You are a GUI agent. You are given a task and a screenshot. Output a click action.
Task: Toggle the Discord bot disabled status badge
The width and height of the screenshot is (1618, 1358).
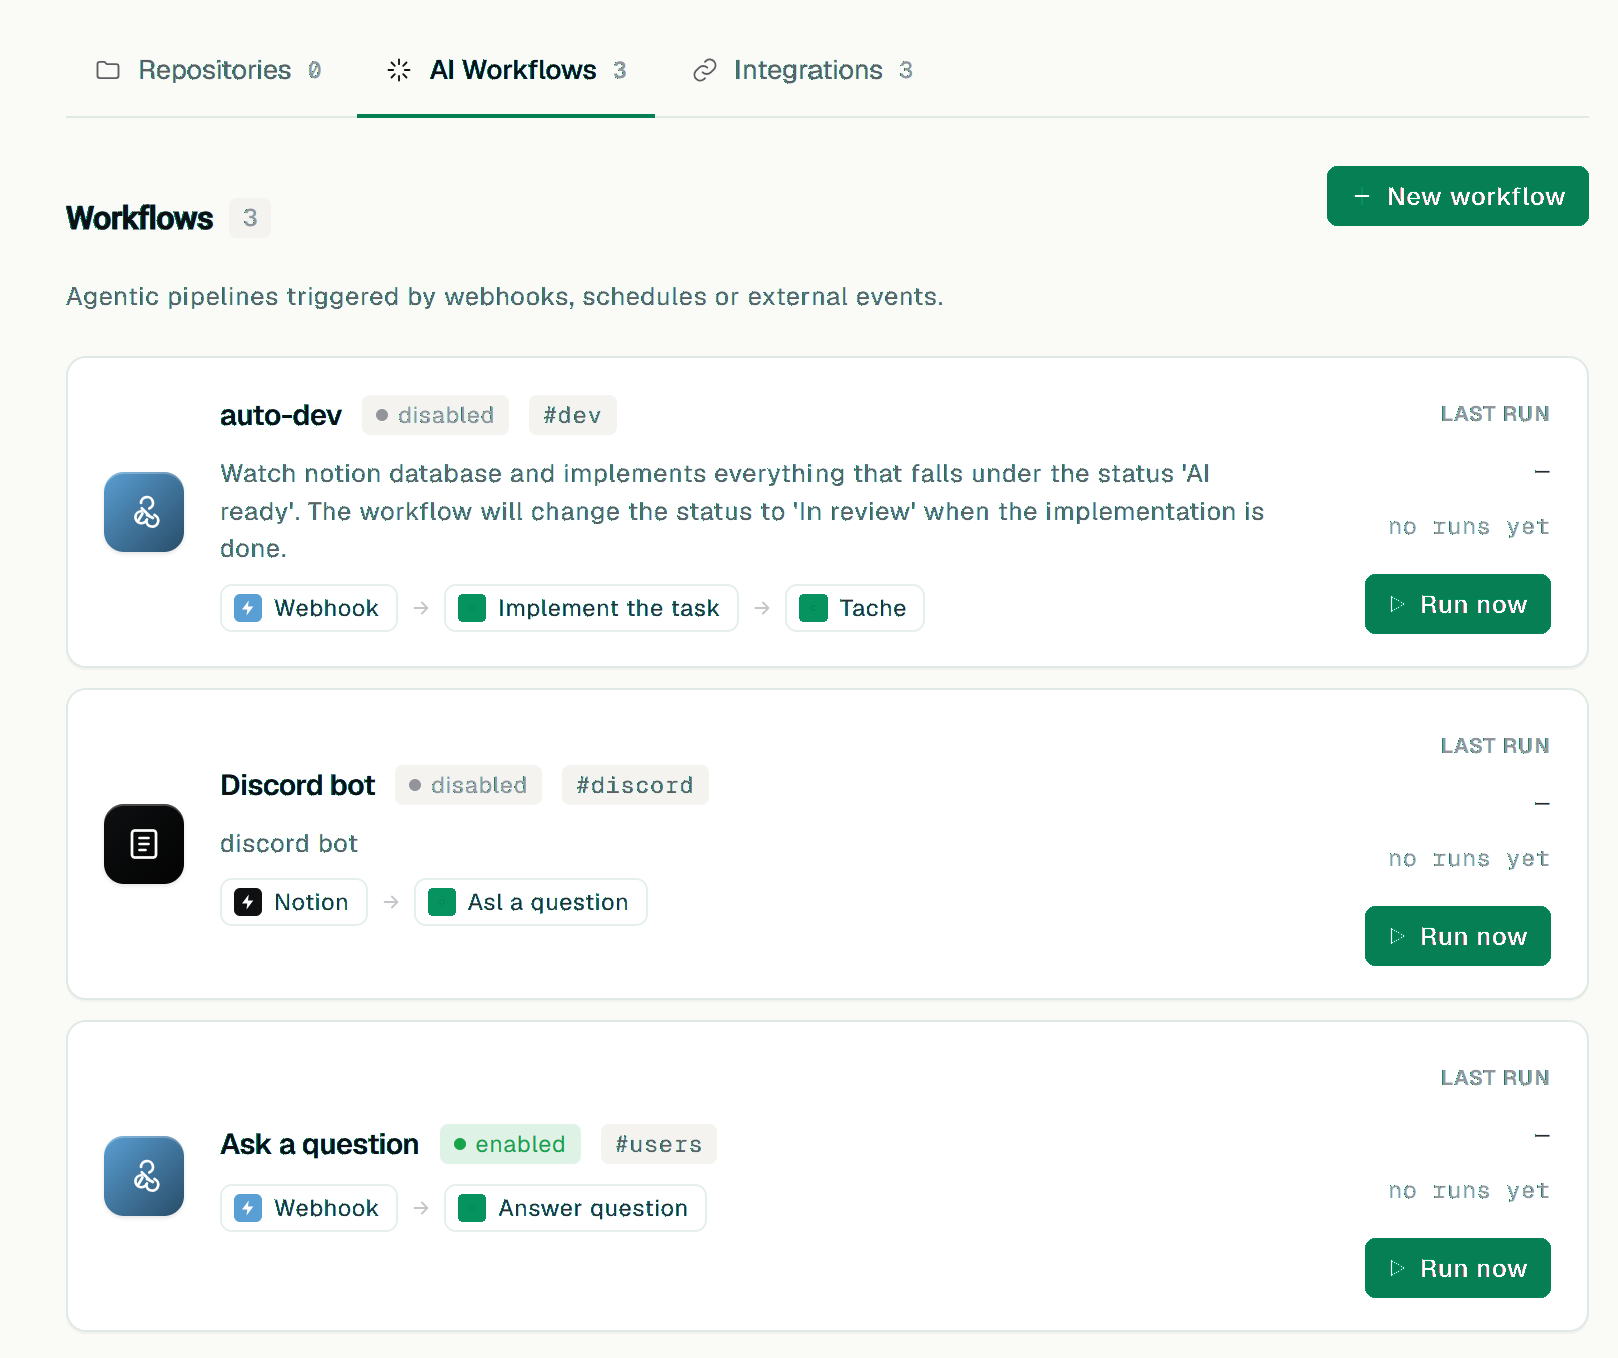[468, 785]
